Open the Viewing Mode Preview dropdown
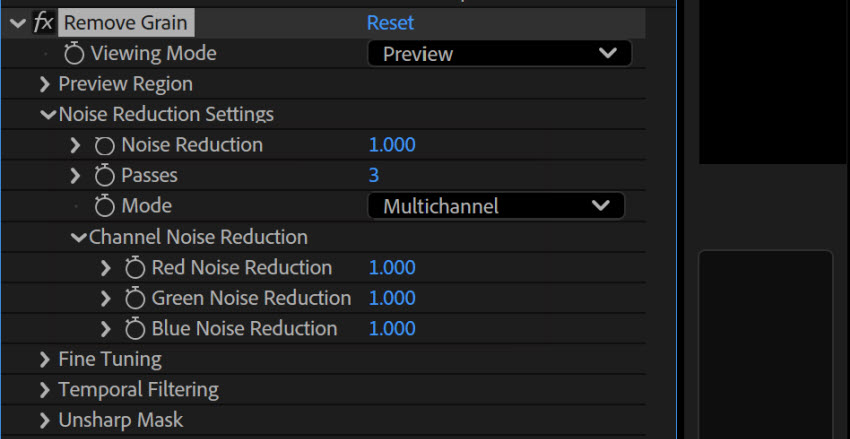 click(x=499, y=54)
